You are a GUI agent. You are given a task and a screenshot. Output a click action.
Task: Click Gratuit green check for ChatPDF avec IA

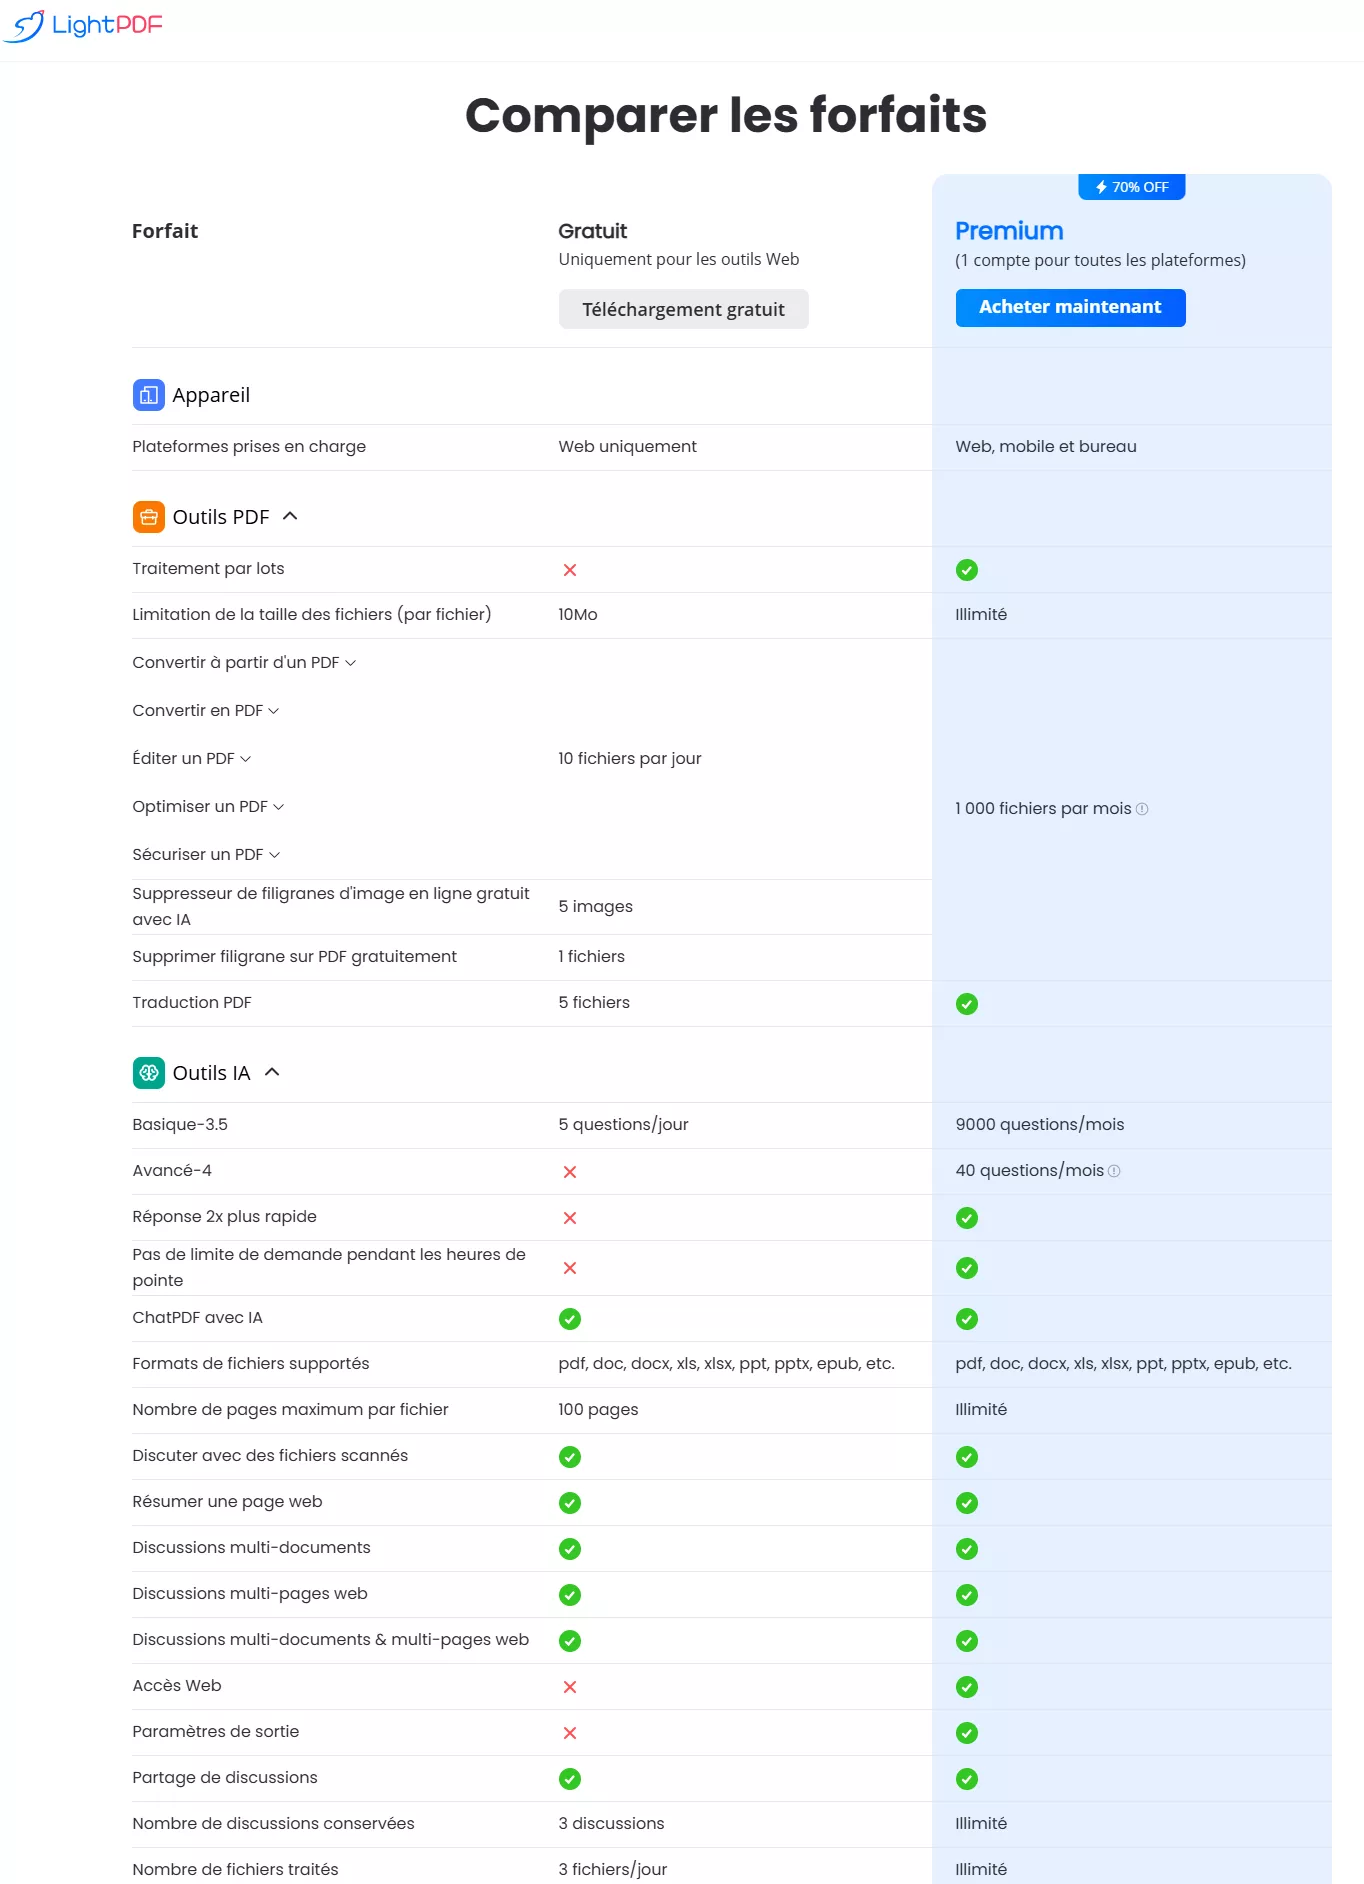pos(570,1319)
